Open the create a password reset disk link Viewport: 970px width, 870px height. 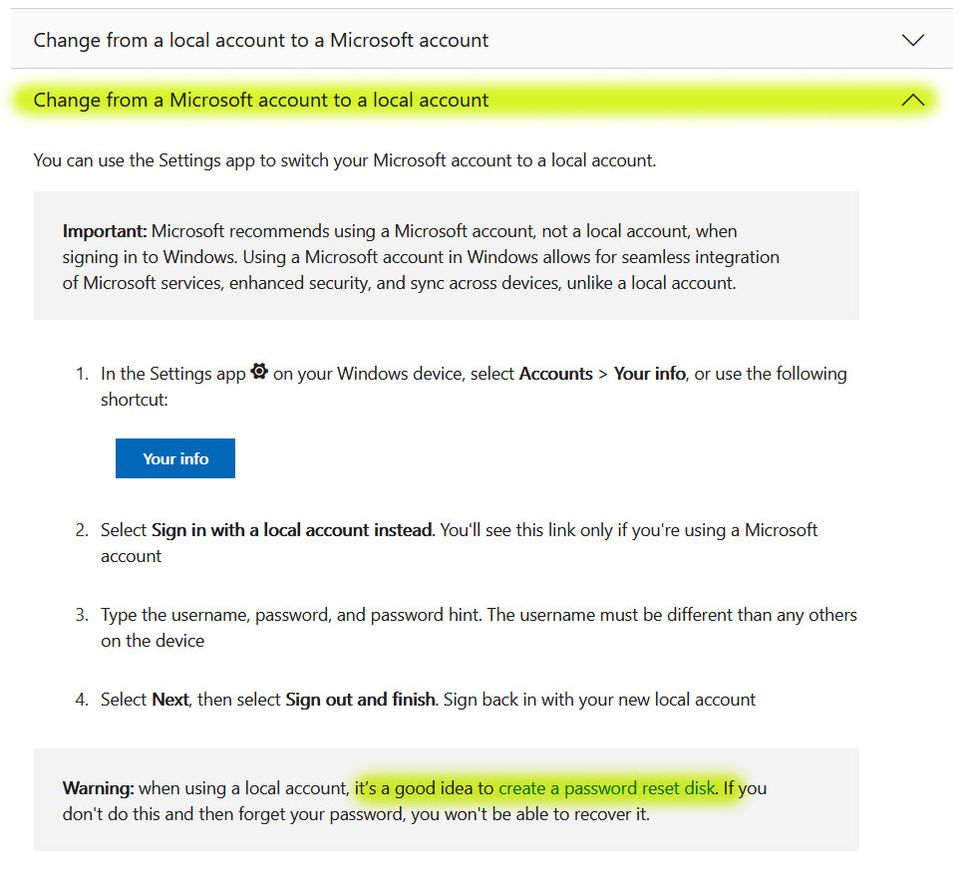pyautogui.click(x=612, y=788)
